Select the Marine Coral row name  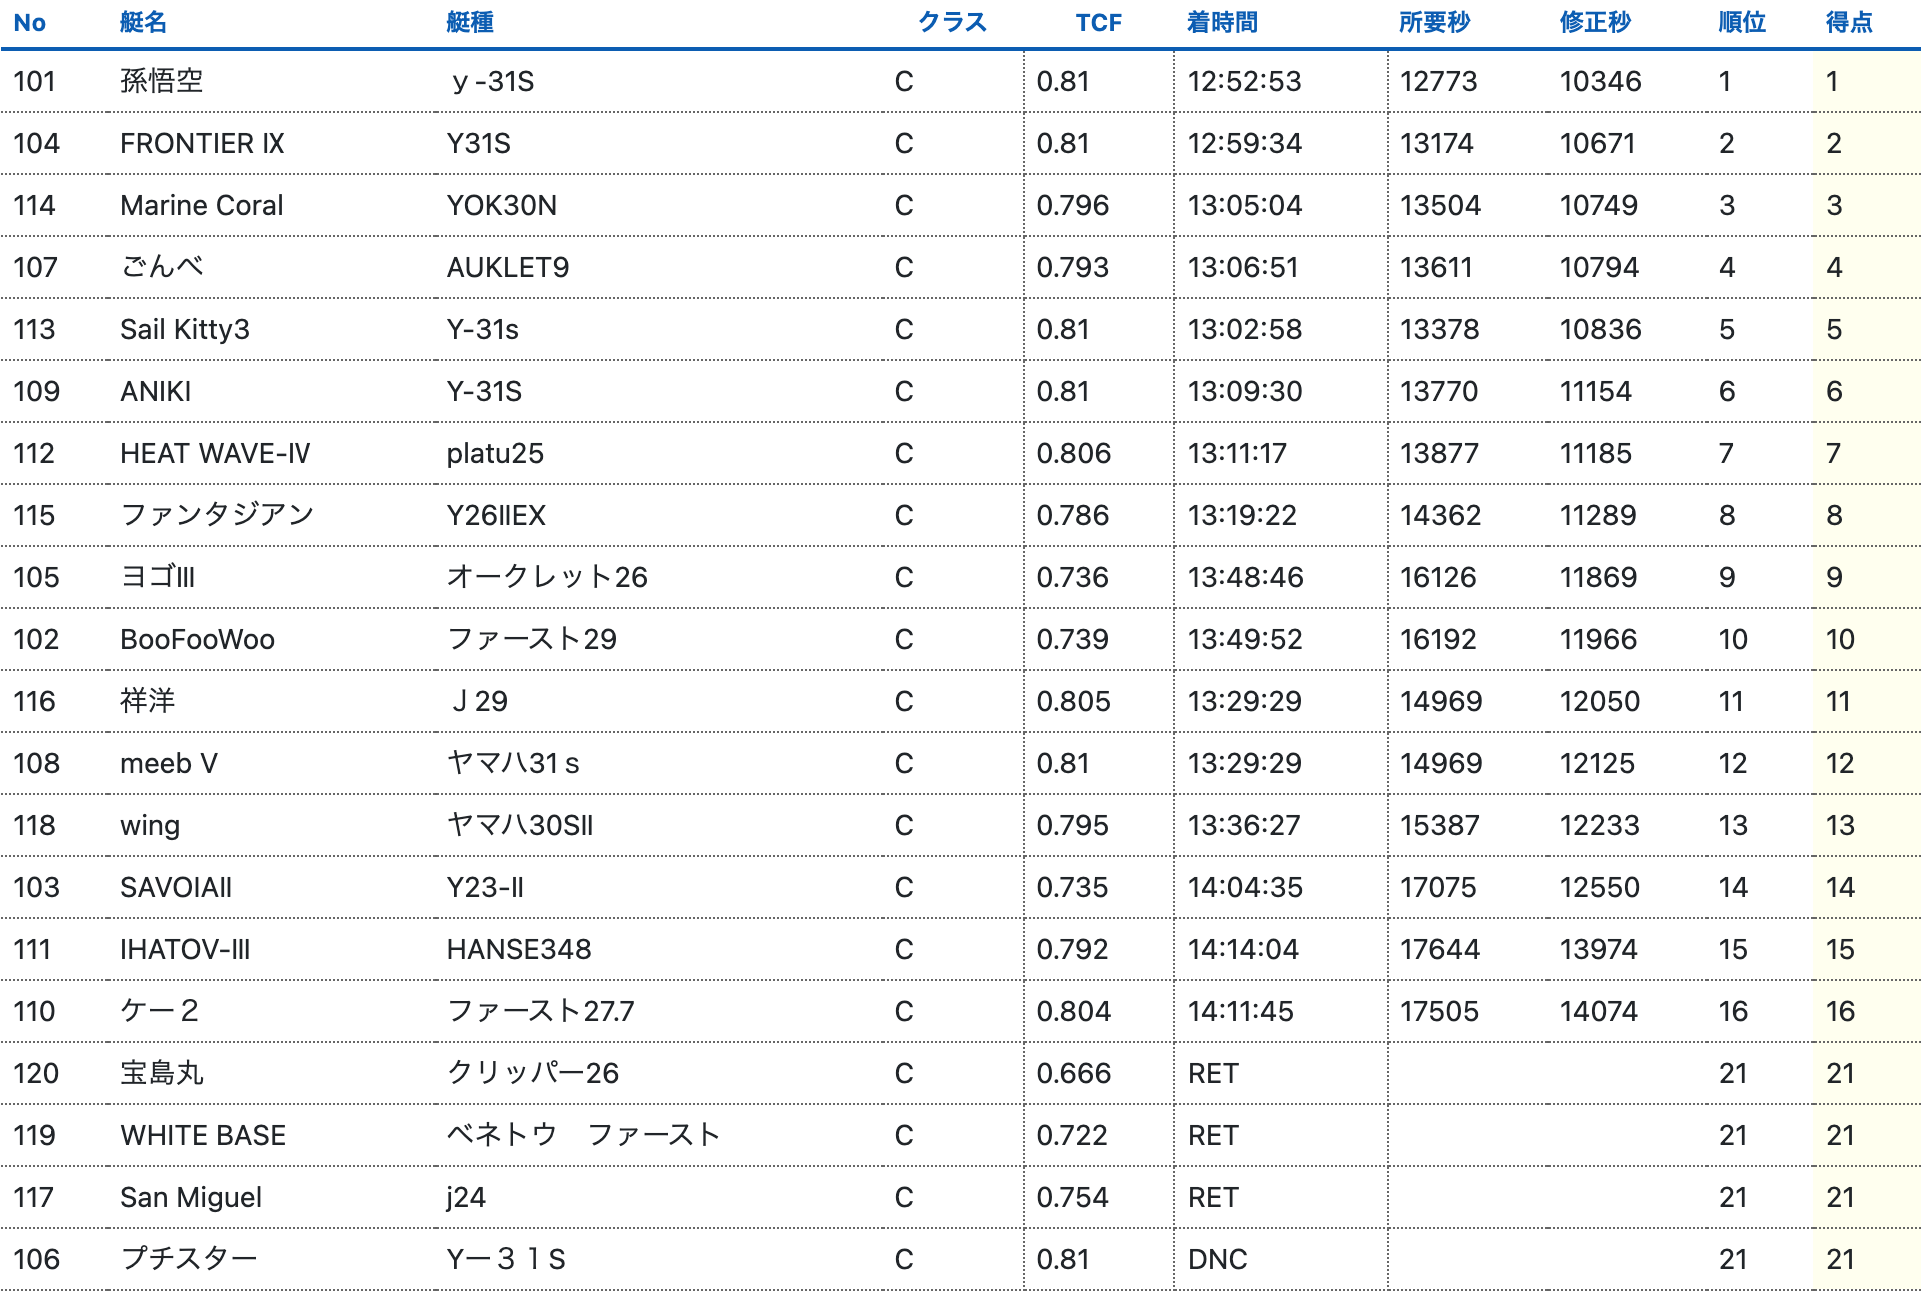click(202, 205)
